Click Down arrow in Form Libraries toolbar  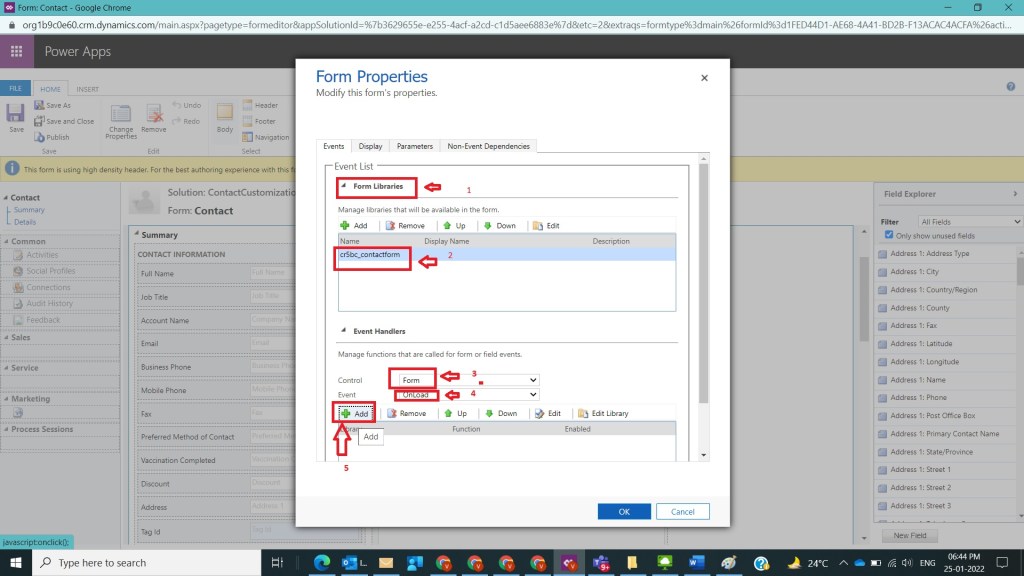point(488,226)
